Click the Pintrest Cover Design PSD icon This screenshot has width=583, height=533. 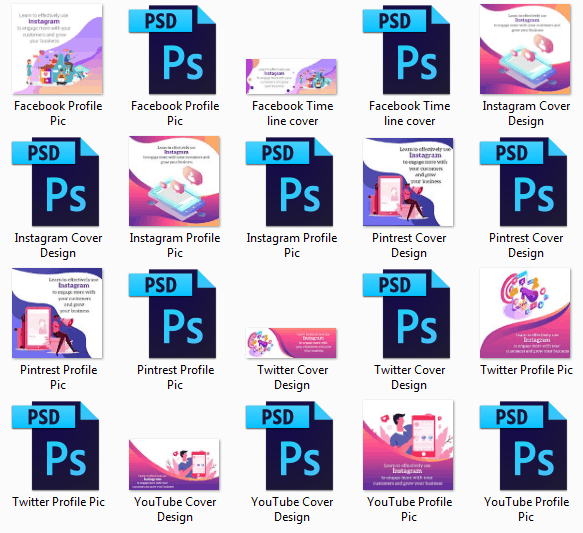coord(524,181)
